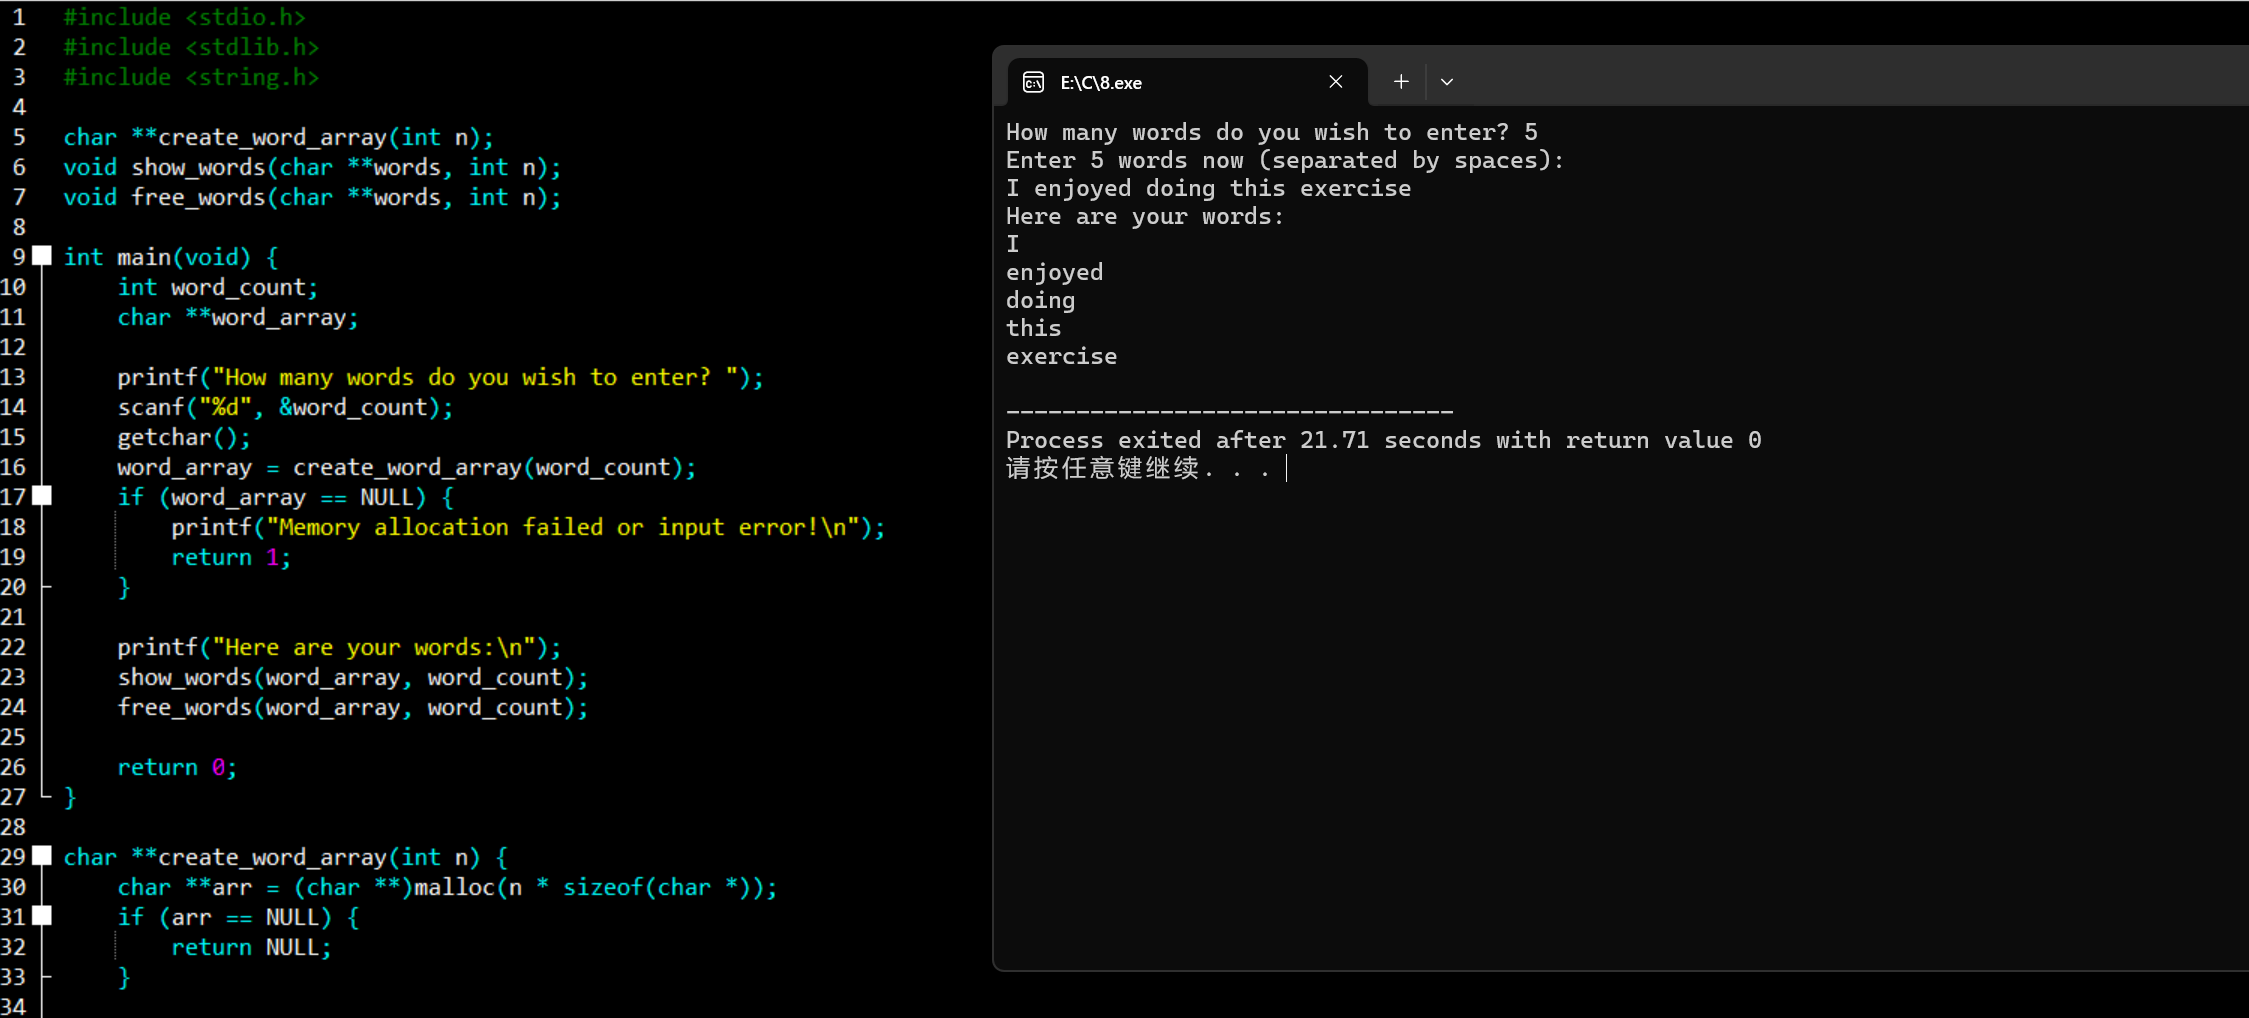Click the show_words call on line 23
The height and width of the screenshot is (1018, 2249).
(x=353, y=677)
